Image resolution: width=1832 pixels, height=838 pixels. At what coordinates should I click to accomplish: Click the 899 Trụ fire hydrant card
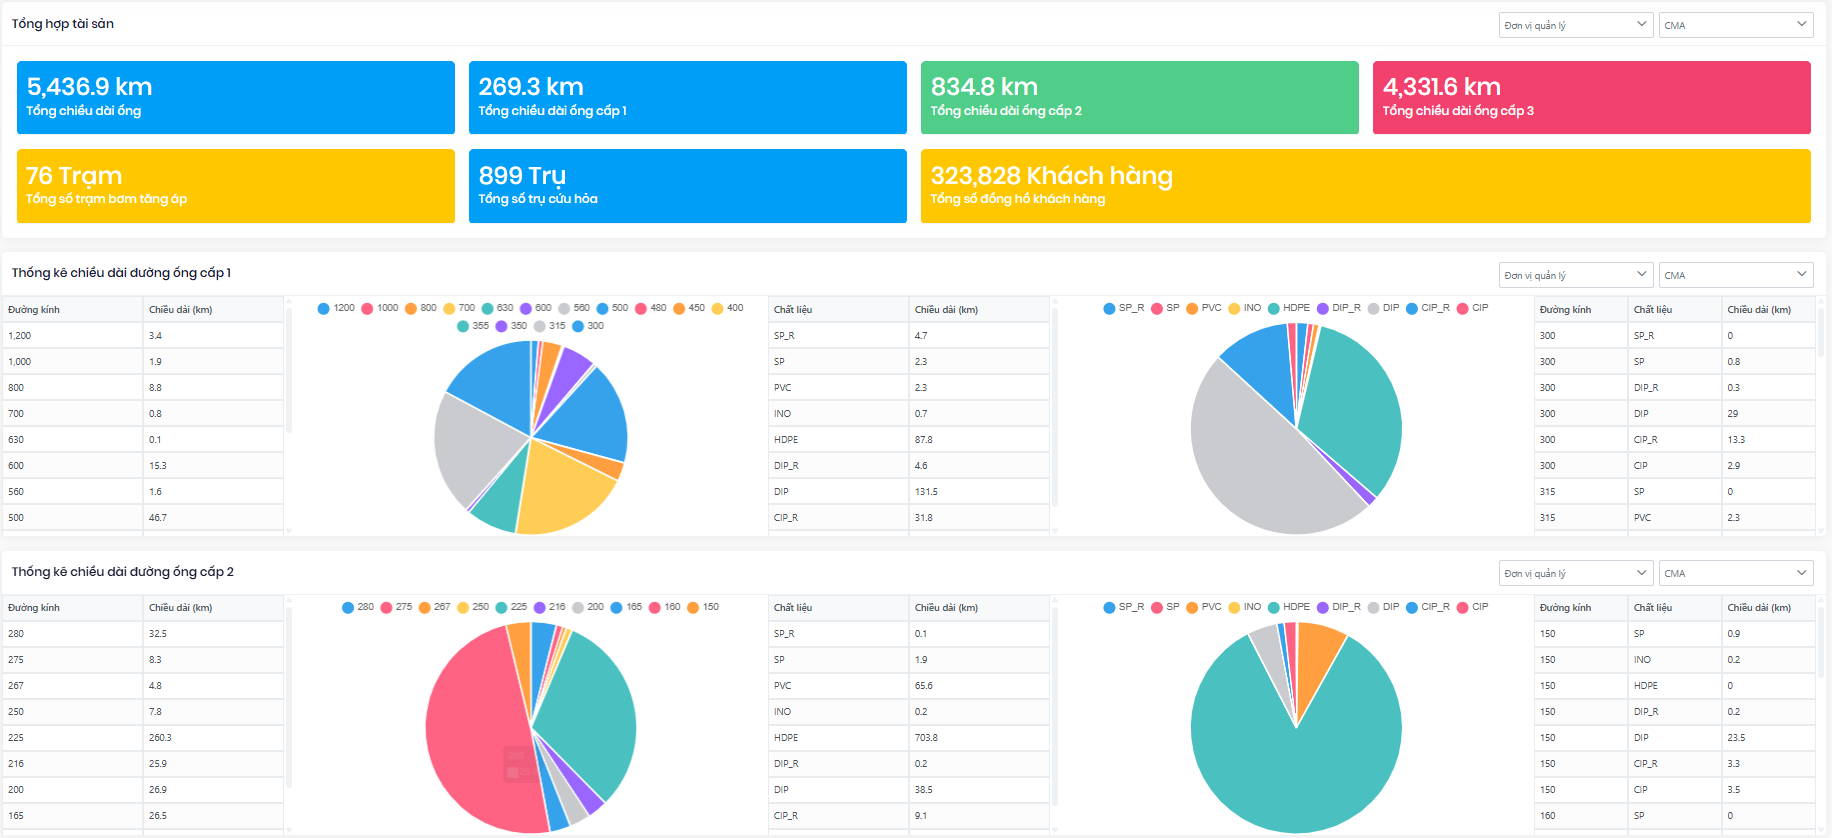(687, 186)
